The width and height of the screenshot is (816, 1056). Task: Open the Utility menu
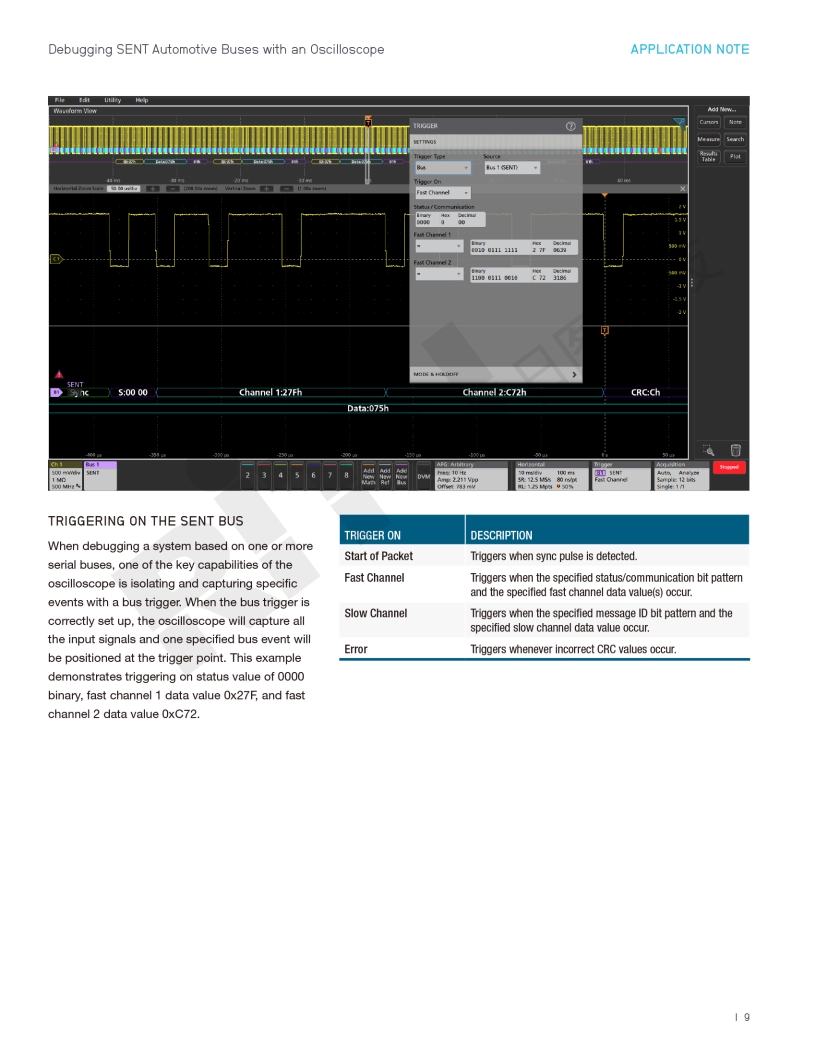coord(113,100)
